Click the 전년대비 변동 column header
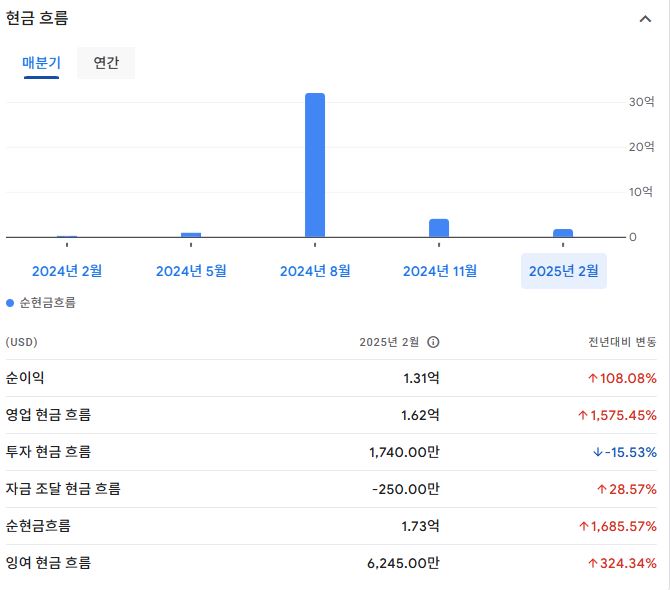 coord(622,342)
